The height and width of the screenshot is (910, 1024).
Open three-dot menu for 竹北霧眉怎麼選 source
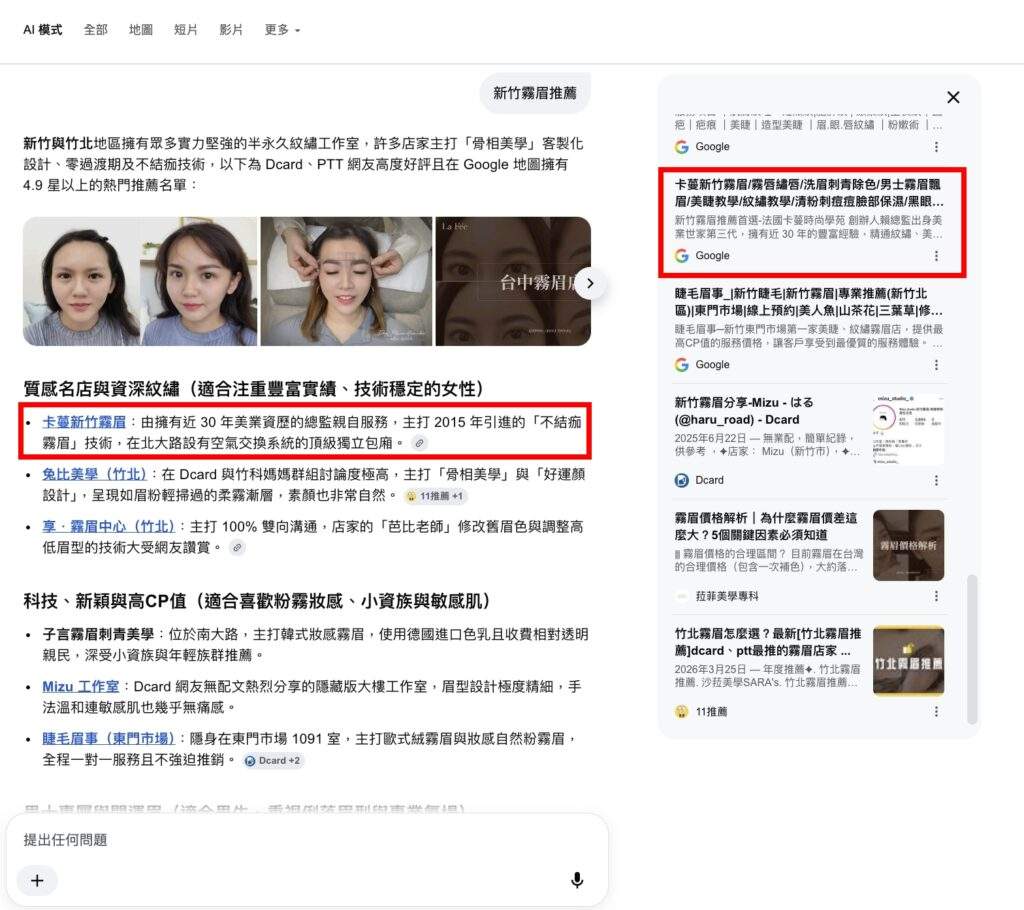(936, 711)
